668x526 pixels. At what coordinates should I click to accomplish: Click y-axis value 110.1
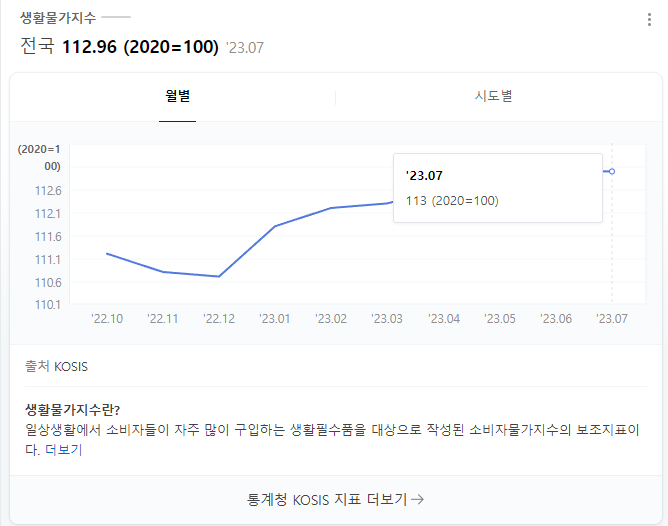point(48,305)
